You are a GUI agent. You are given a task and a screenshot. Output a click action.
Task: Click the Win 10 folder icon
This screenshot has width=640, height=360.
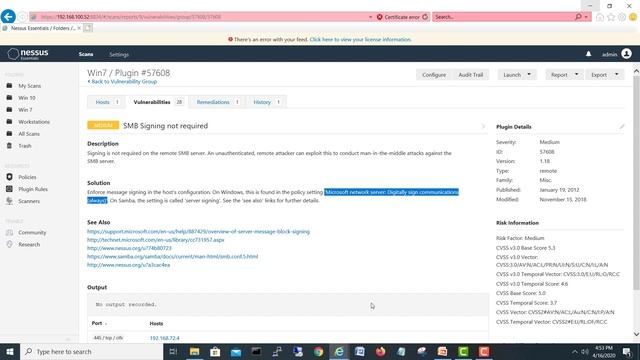pyautogui.click(x=9, y=98)
